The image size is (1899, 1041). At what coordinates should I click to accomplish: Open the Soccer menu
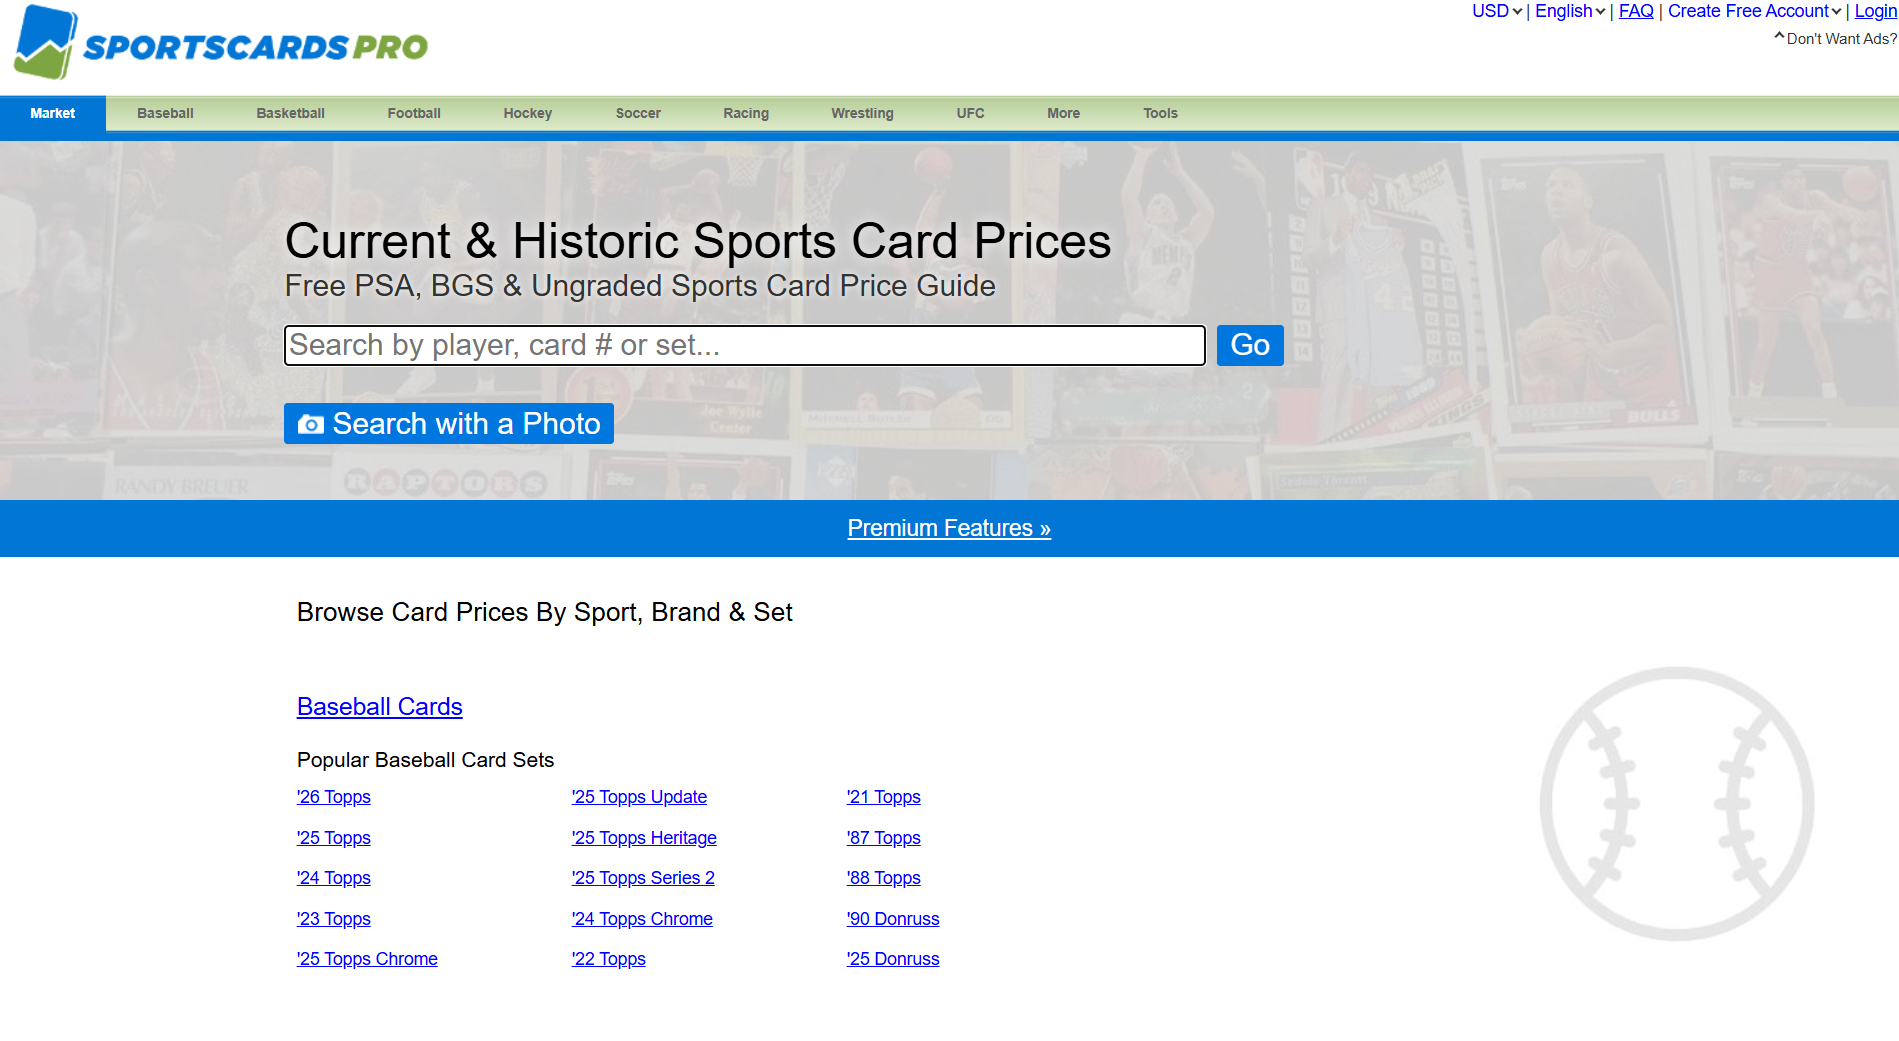pos(638,113)
